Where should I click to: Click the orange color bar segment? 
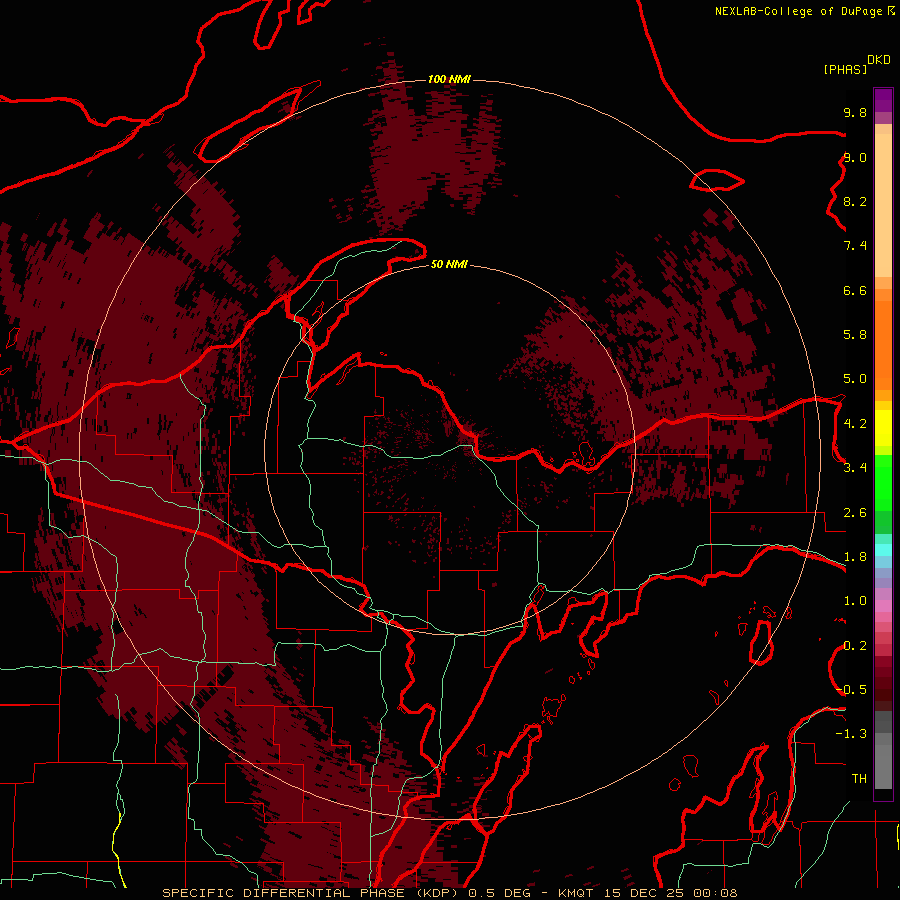pos(883,344)
